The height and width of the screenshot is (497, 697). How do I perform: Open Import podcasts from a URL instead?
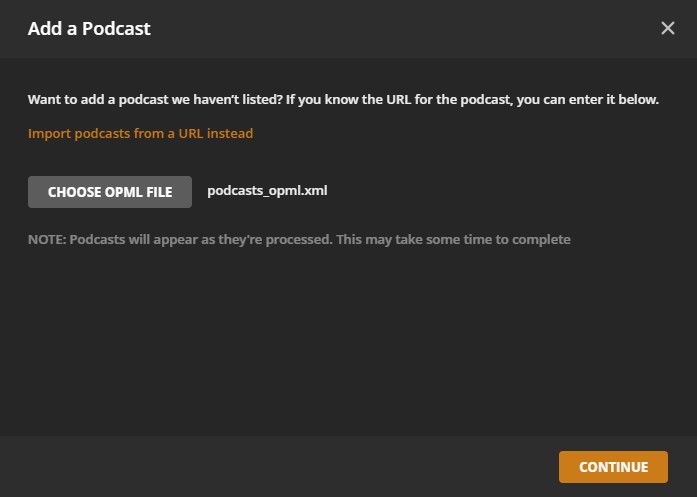(140, 133)
